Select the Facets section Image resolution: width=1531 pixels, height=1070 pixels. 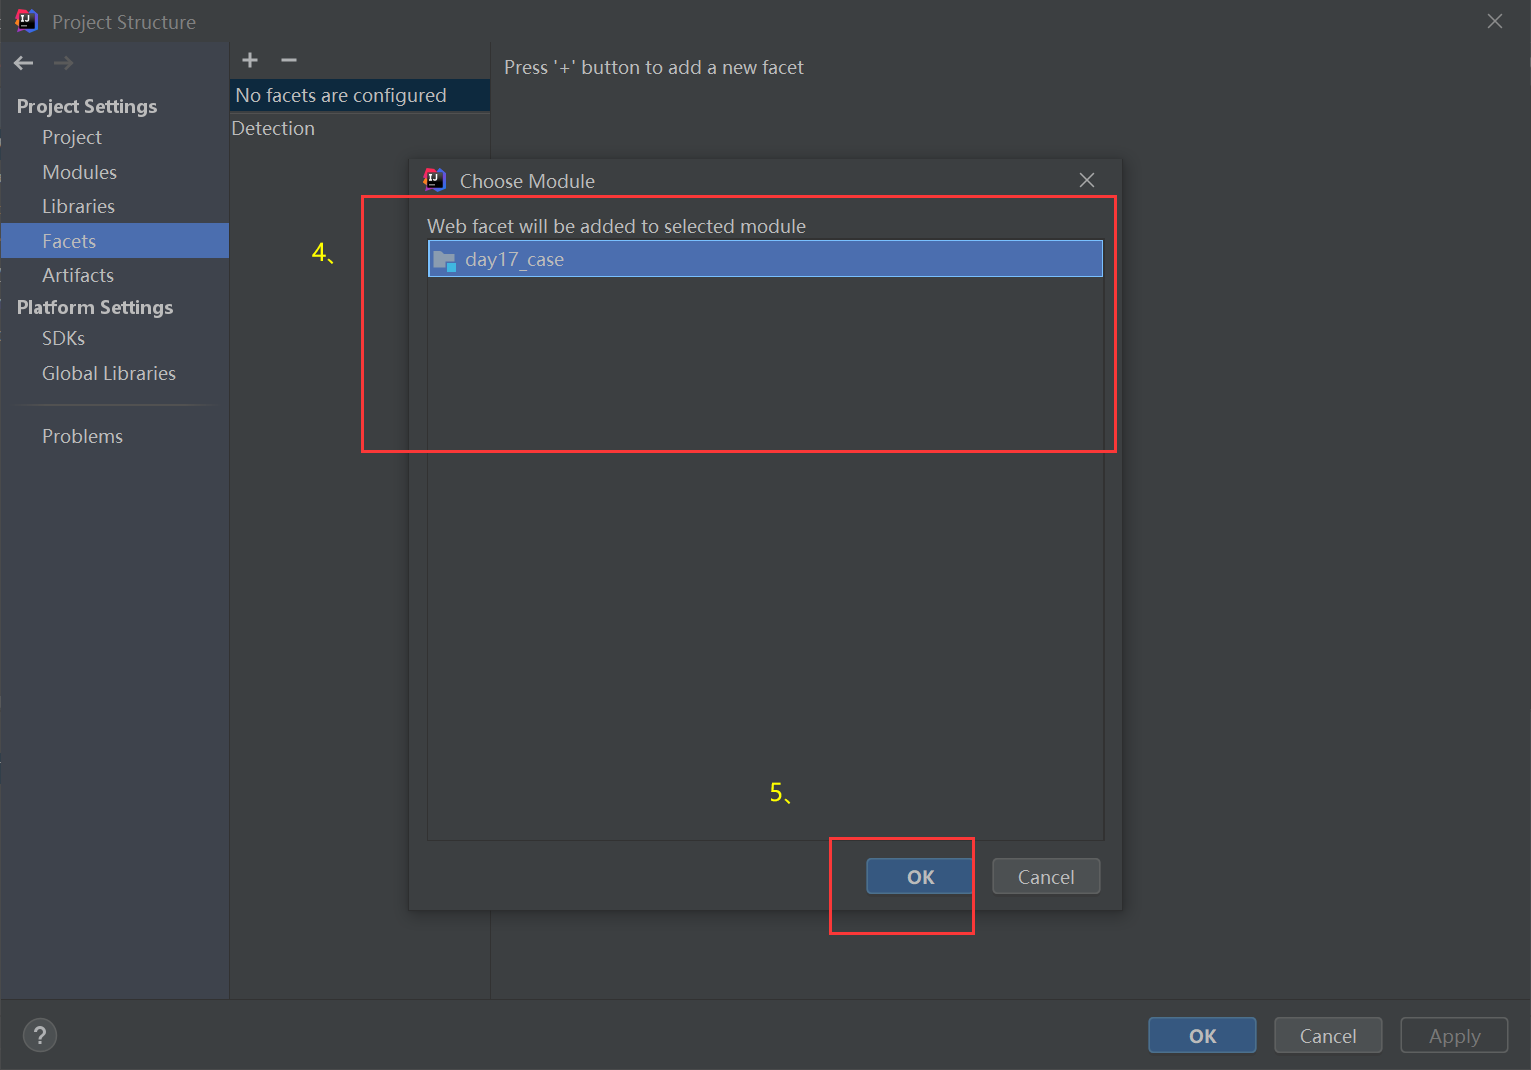point(115,241)
